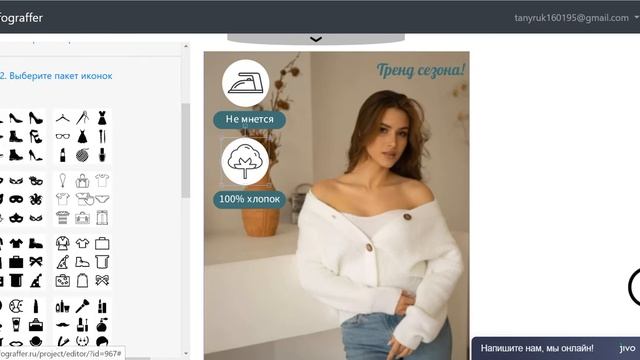Pick the solid black bow icon

pyautogui.click(x=36, y=262)
